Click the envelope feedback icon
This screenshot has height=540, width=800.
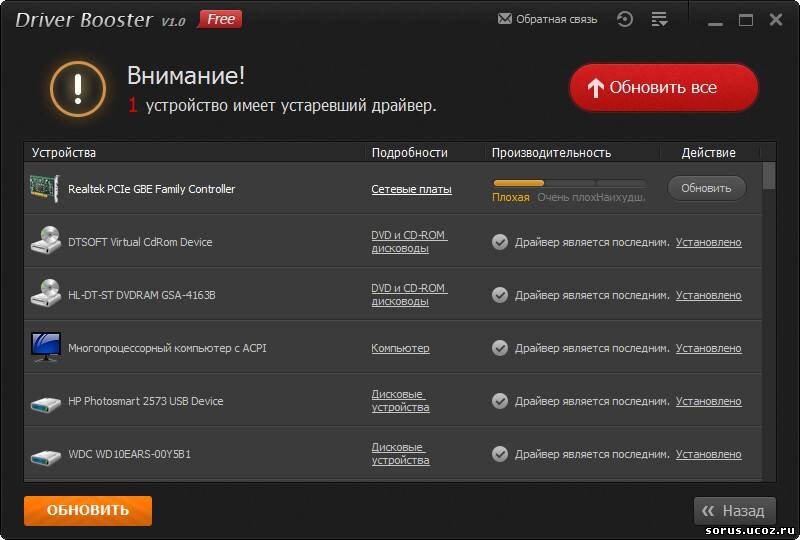tap(504, 19)
